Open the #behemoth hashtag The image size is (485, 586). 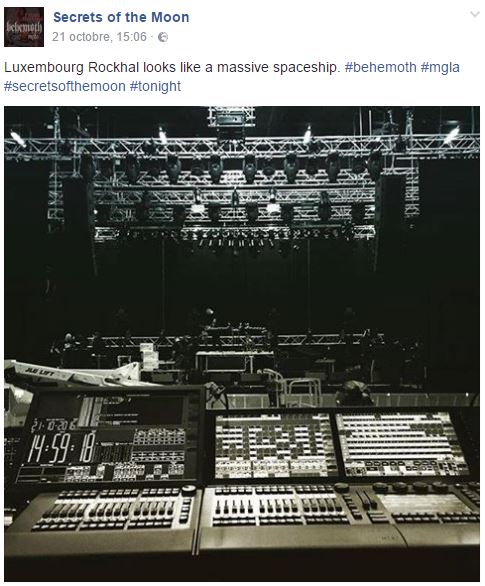click(380, 67)
